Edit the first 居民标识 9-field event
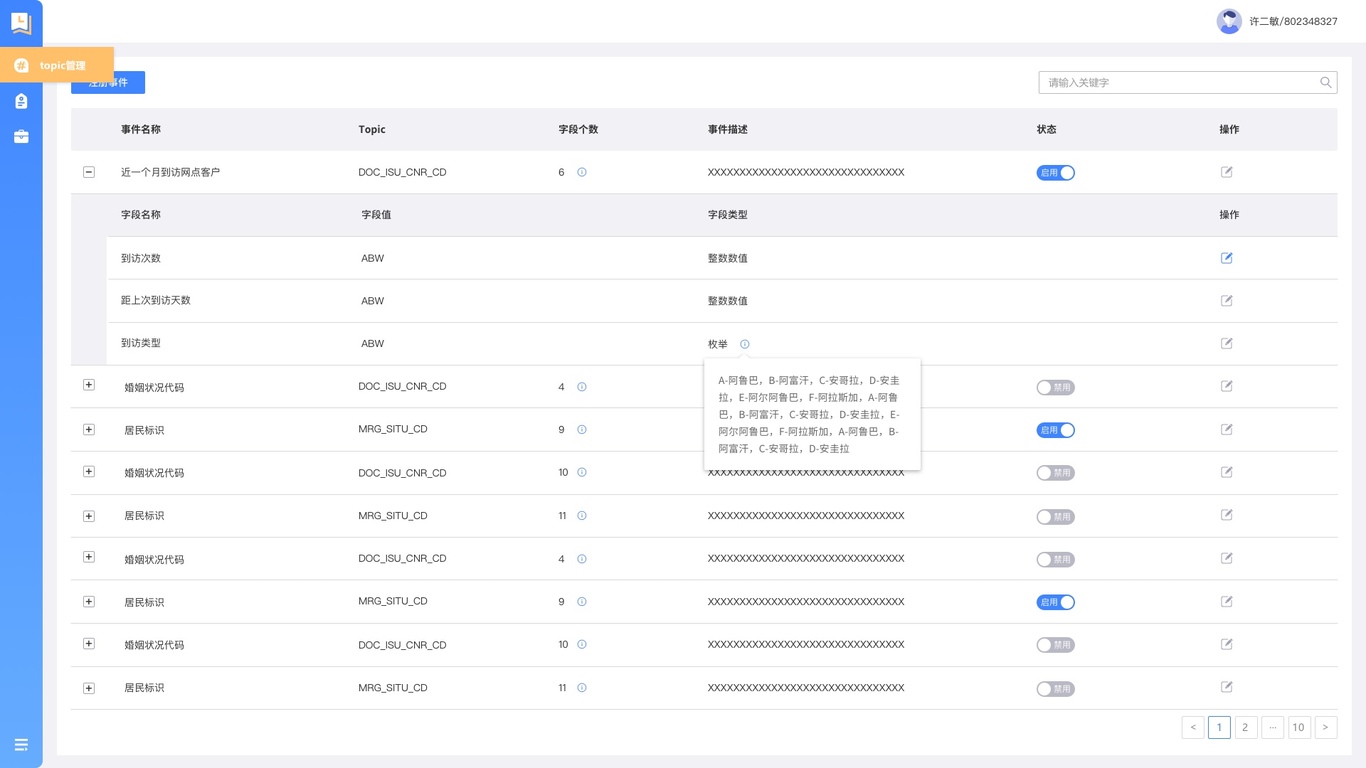1366x768 pixels. click(x=1227, y=429)
